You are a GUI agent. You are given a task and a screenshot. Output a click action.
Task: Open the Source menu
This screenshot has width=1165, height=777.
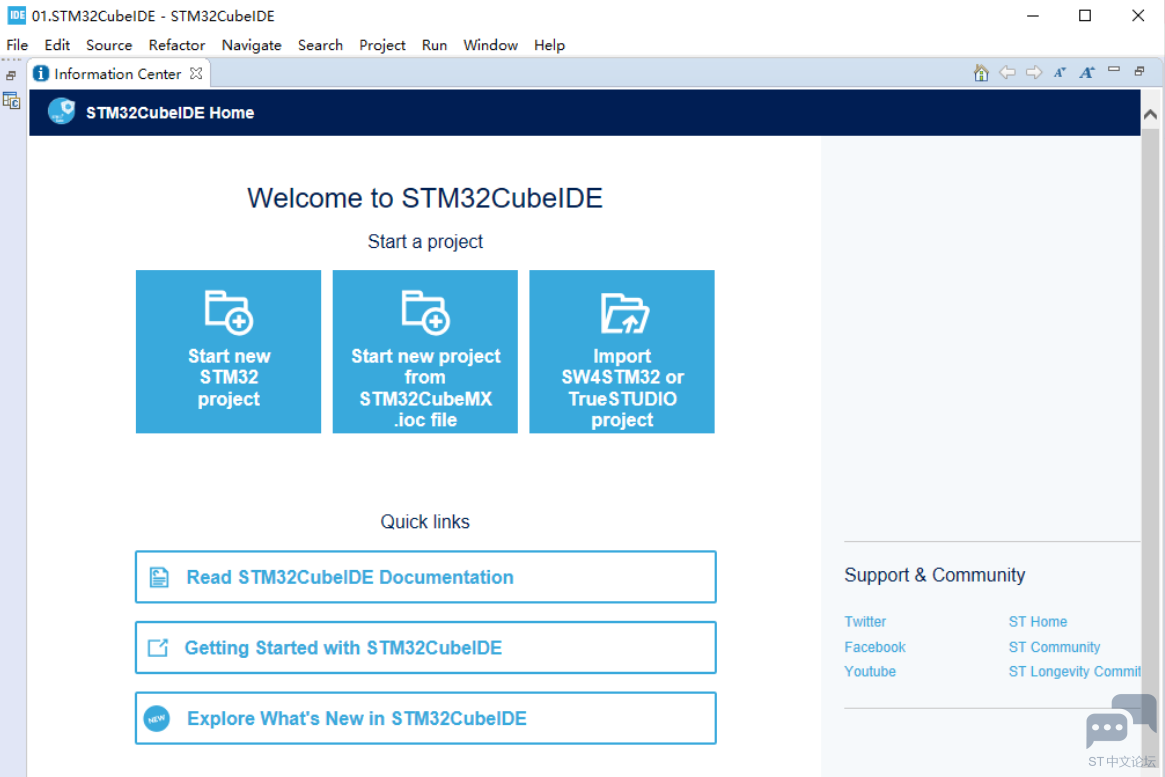(x=109, y=45)
